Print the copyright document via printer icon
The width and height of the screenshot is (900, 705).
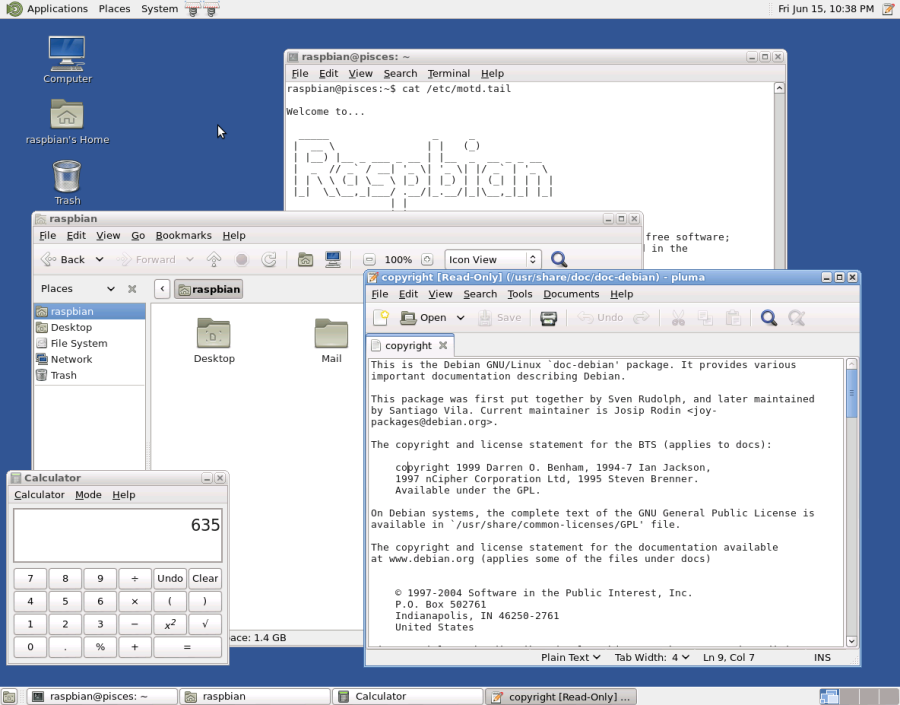click(x=548, y=317)
